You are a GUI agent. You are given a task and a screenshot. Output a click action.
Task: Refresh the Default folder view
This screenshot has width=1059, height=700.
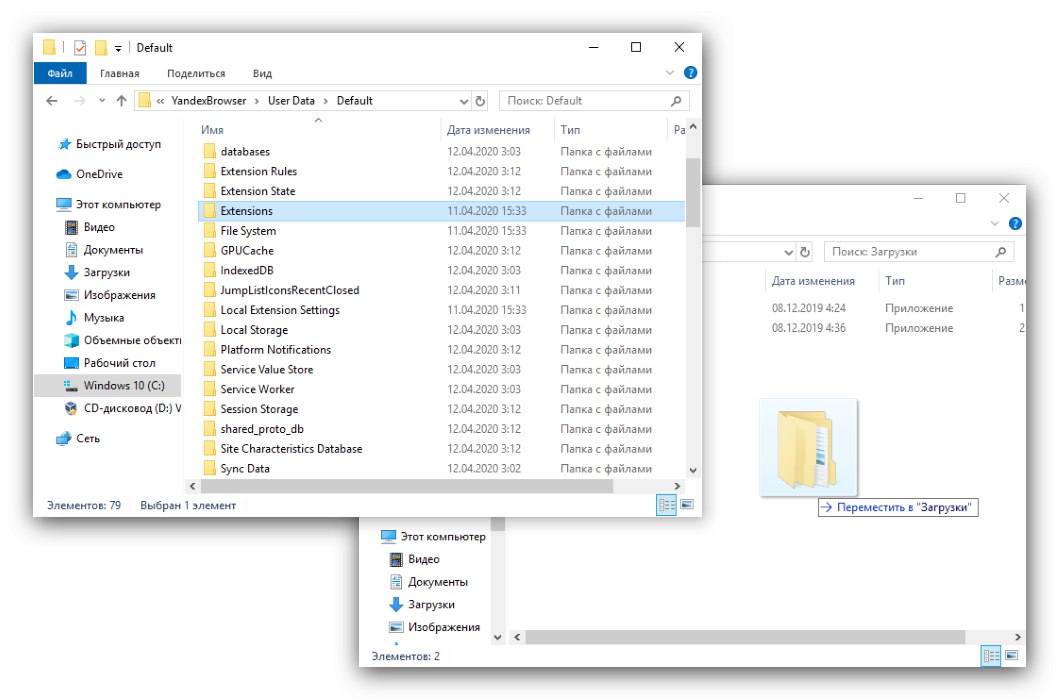click(480, 101)
